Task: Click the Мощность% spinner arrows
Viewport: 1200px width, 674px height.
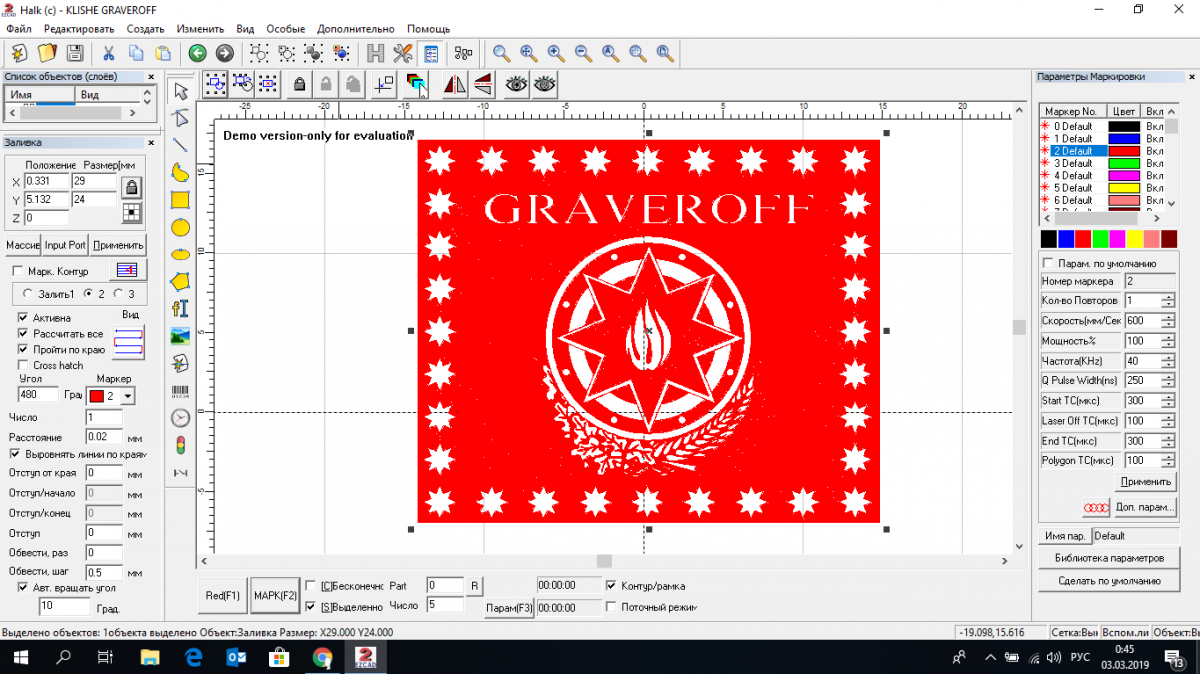Action: point(1168,341)
